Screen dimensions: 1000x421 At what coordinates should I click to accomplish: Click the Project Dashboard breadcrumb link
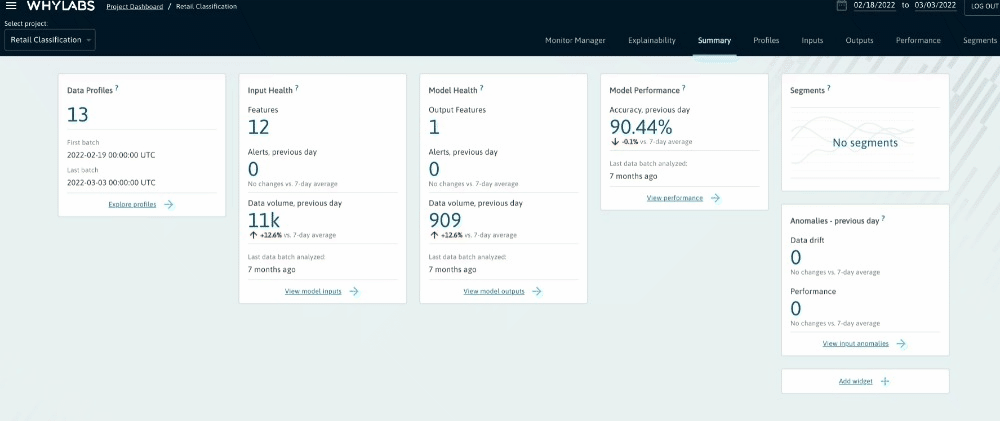[135, 6]
